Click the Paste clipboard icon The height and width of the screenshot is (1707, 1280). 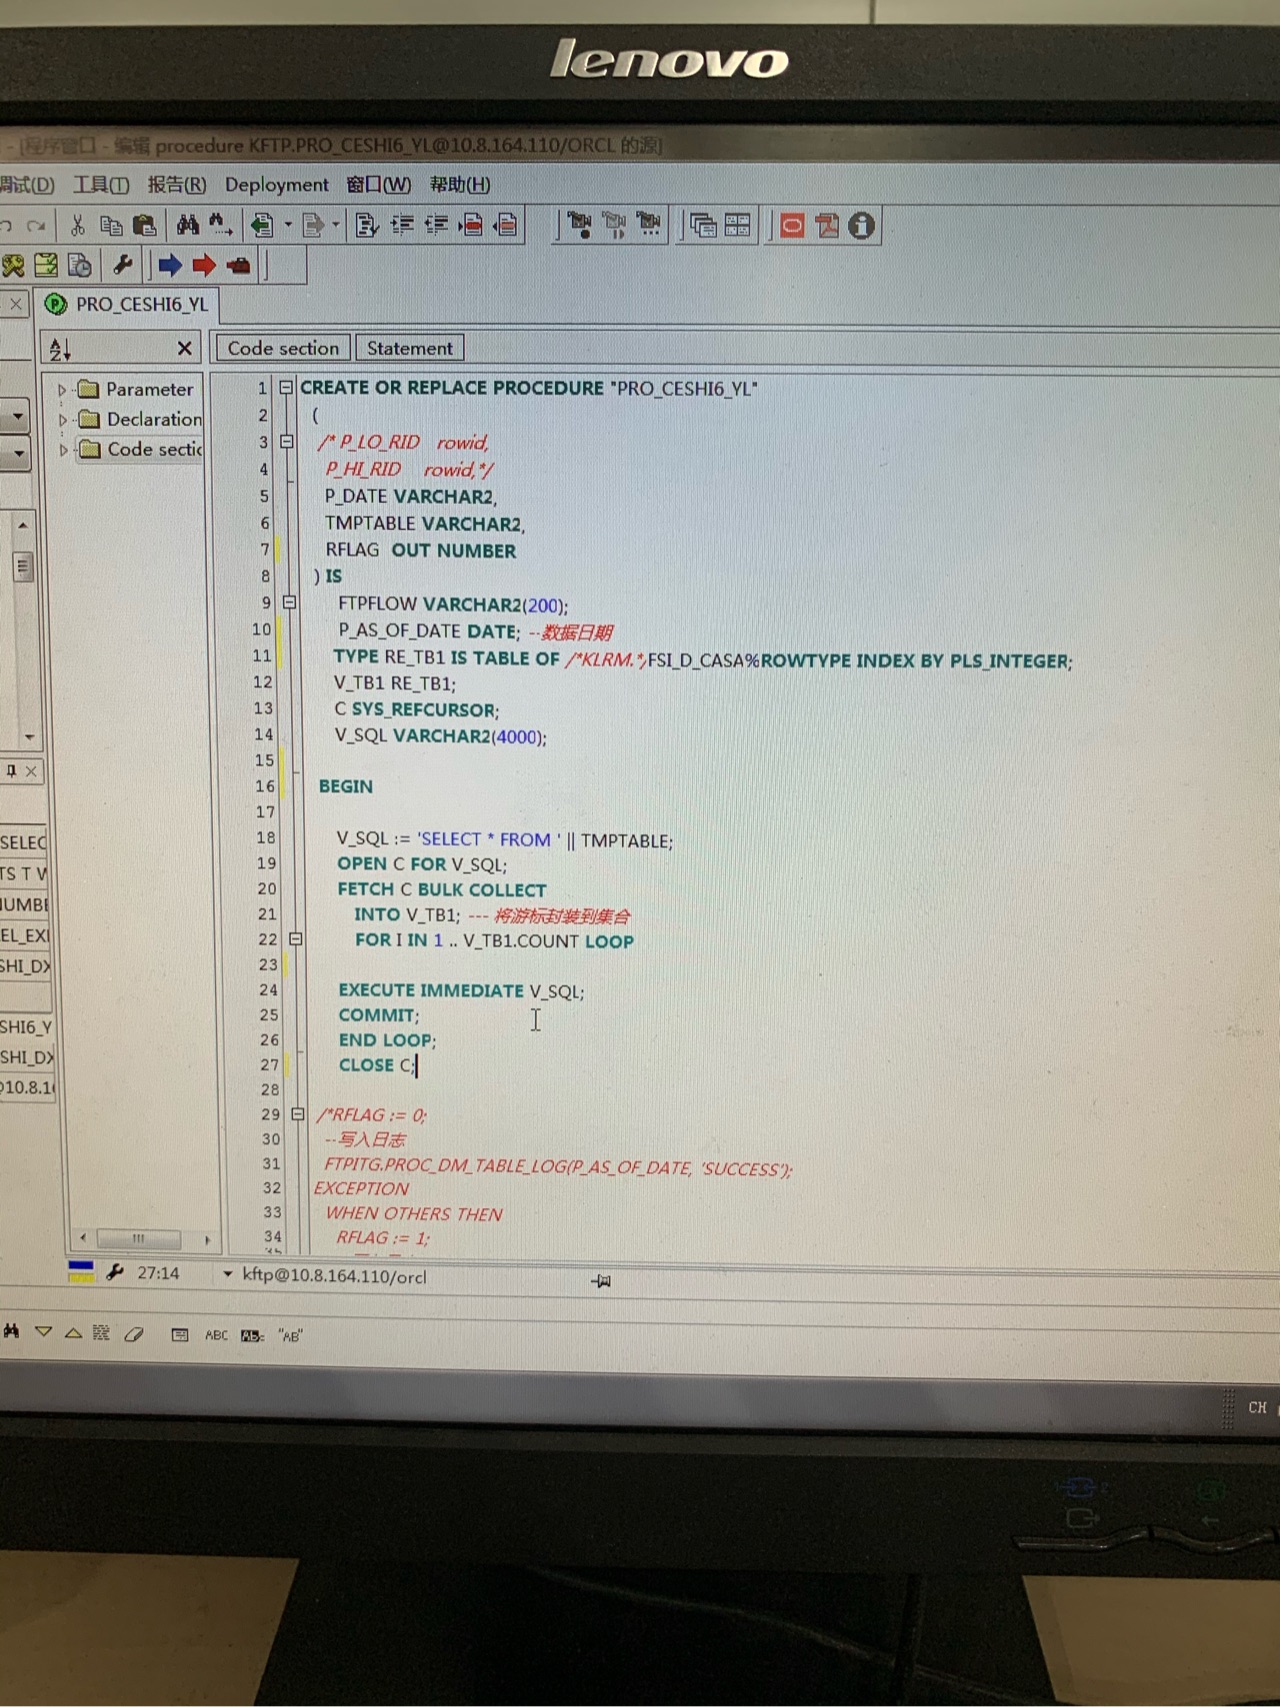tap(145, 226)
